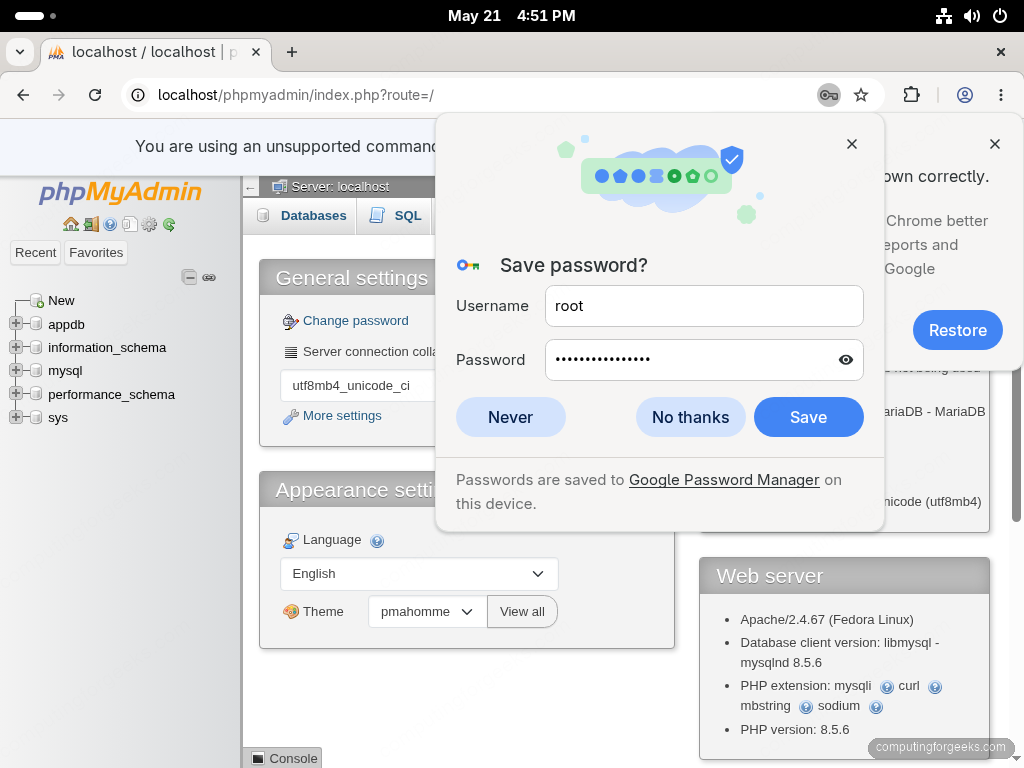Click the More settings link
Image resolution: width=1024 pixels, height=768 pixels.
(342, 416)
